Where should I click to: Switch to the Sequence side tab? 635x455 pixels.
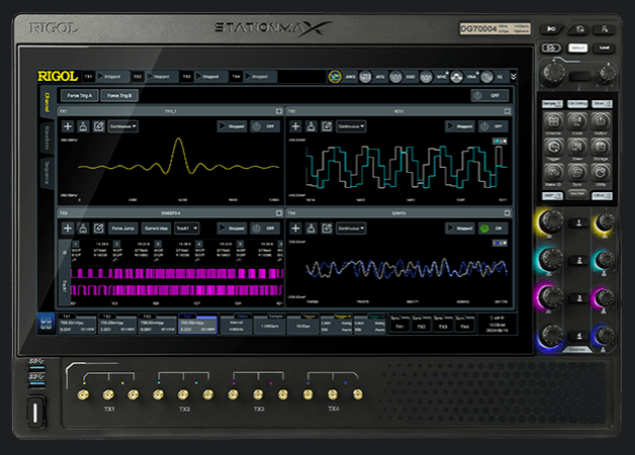coord(47,172)
